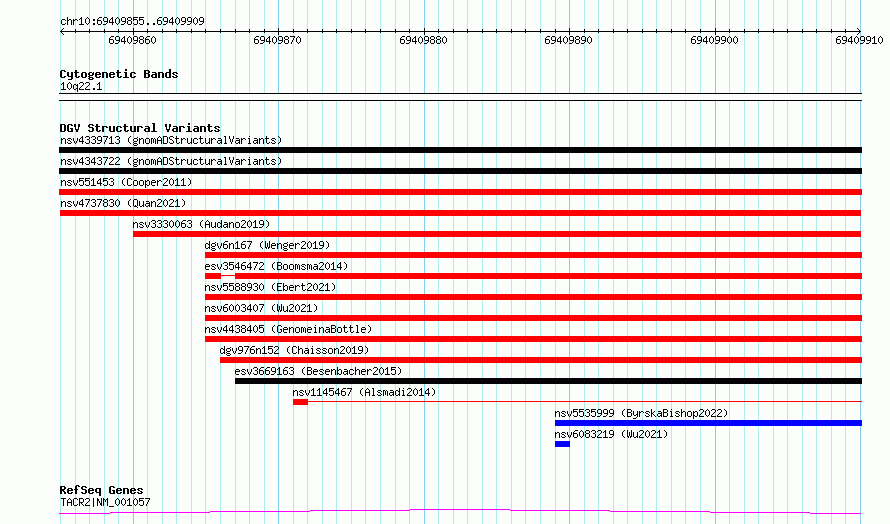
Task: Click ruler position 69409870
Action: [278, 40]
